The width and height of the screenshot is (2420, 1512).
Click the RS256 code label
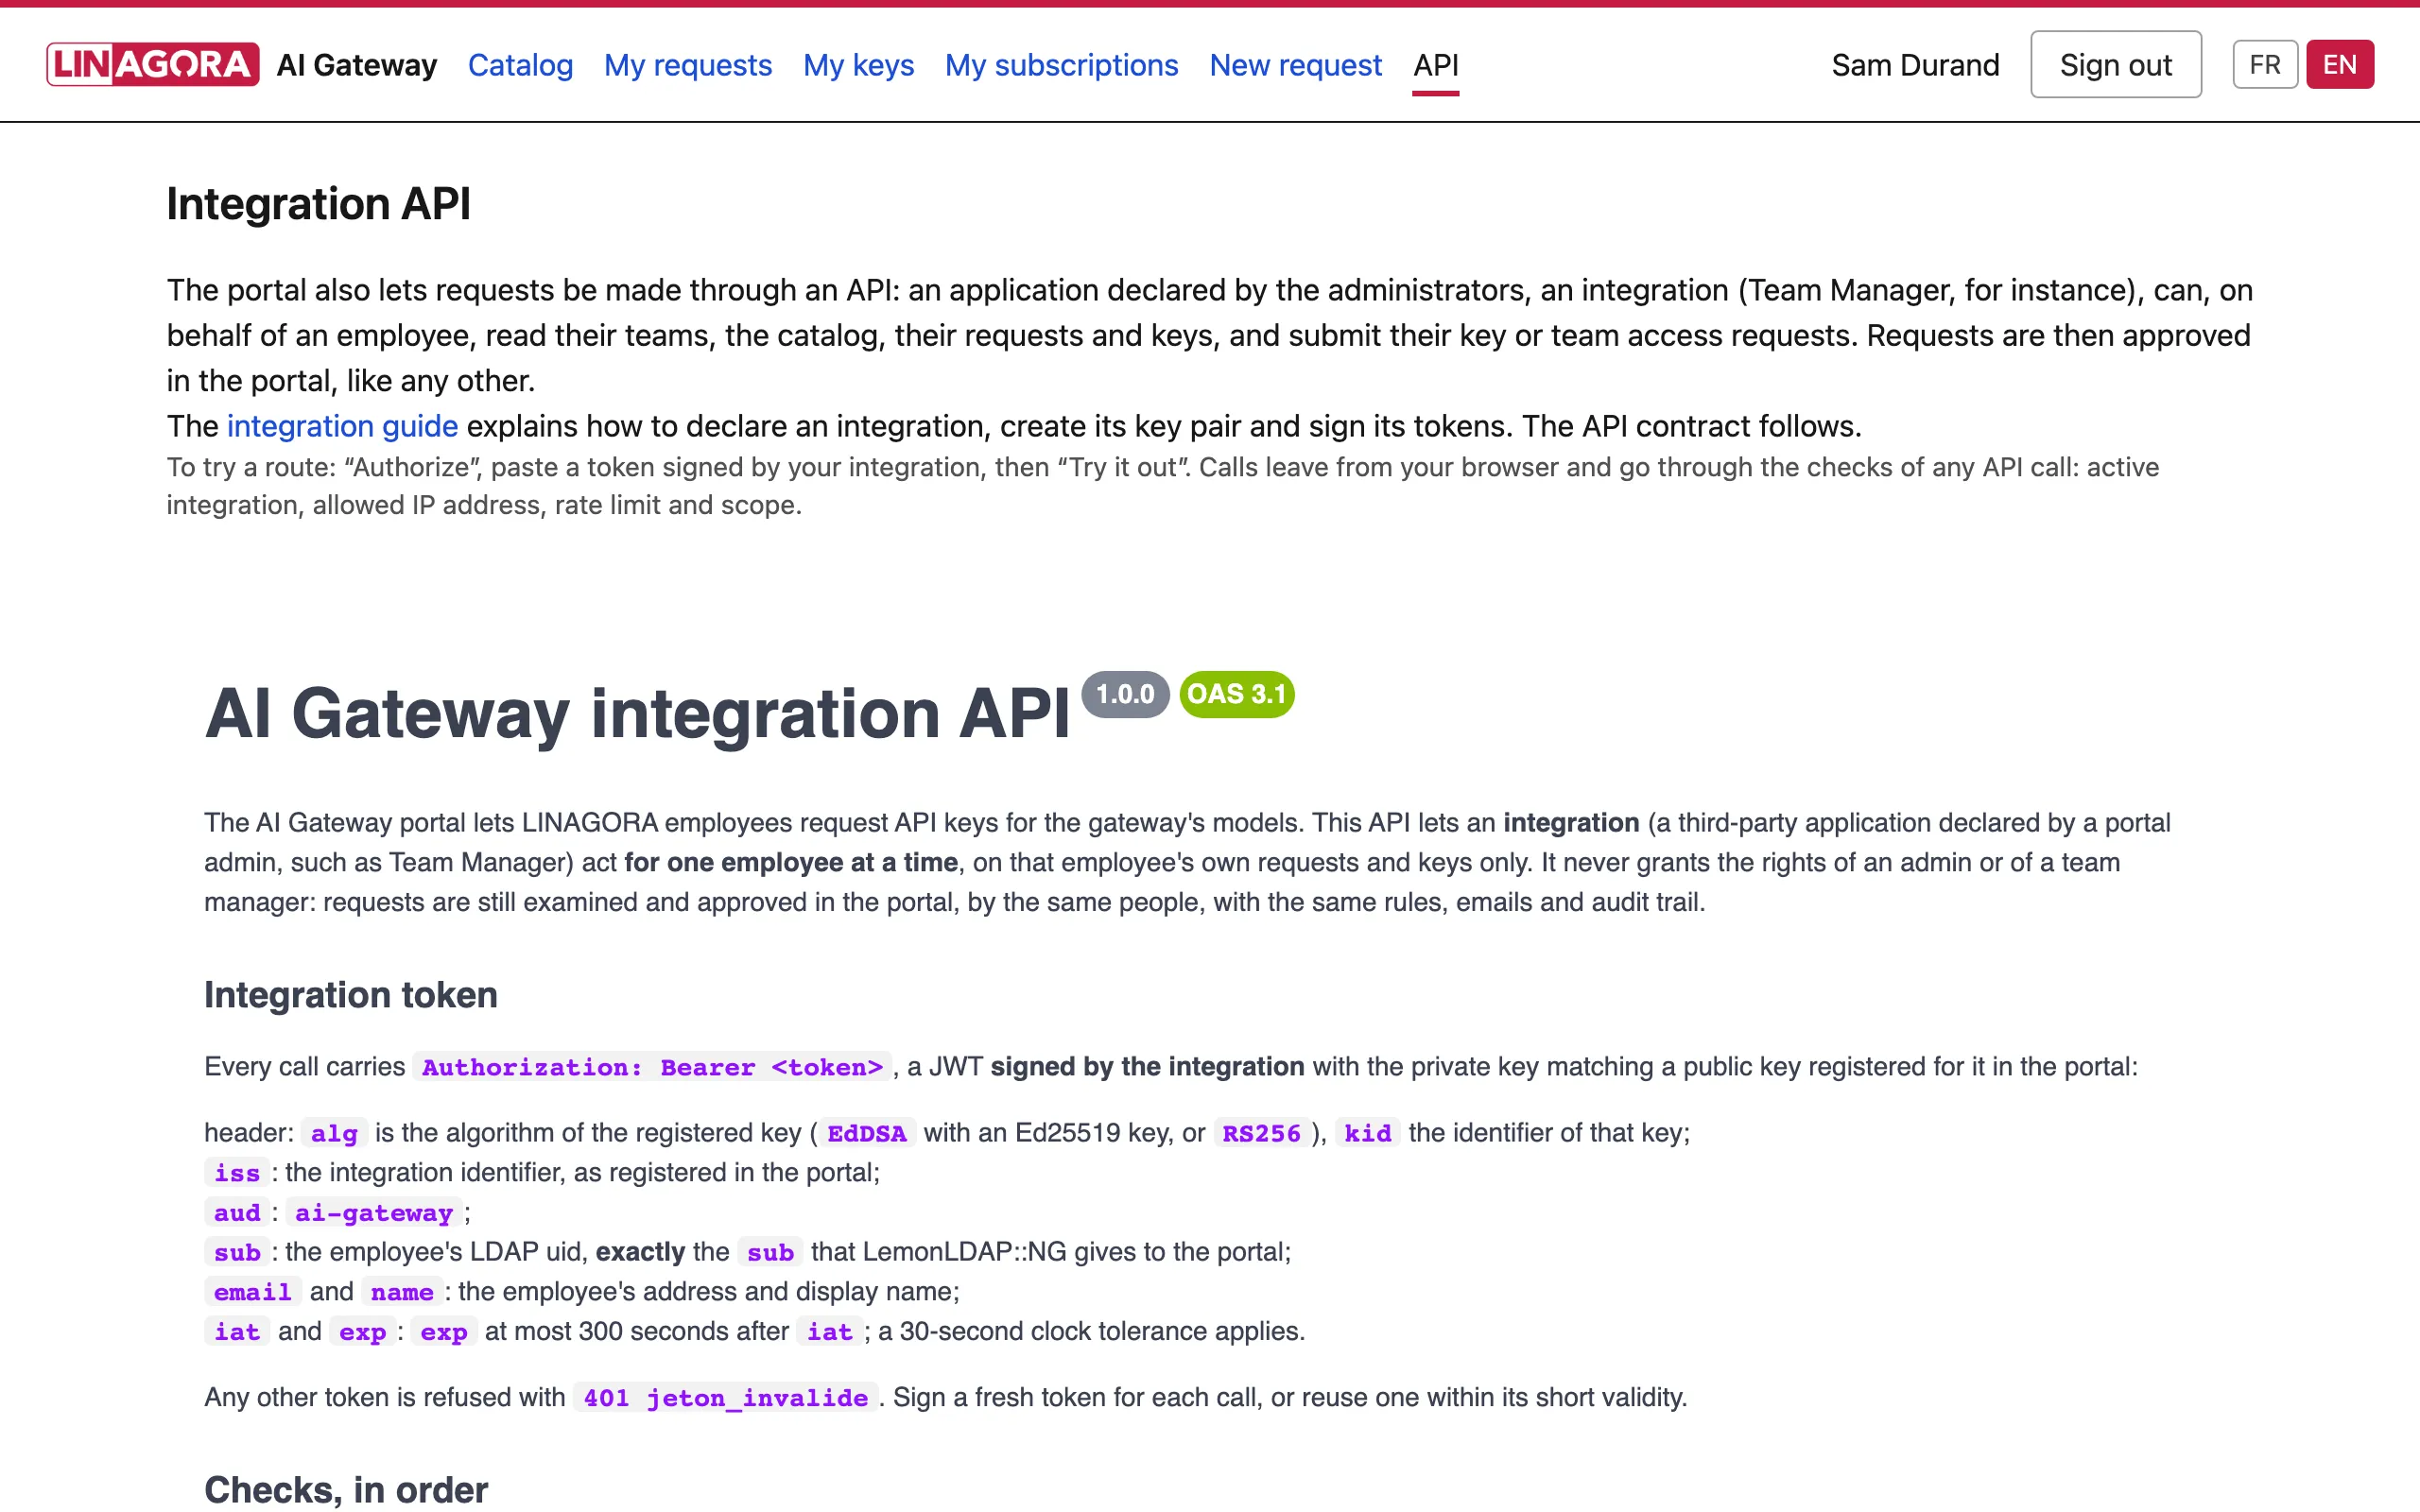tap(1261, 1133)
